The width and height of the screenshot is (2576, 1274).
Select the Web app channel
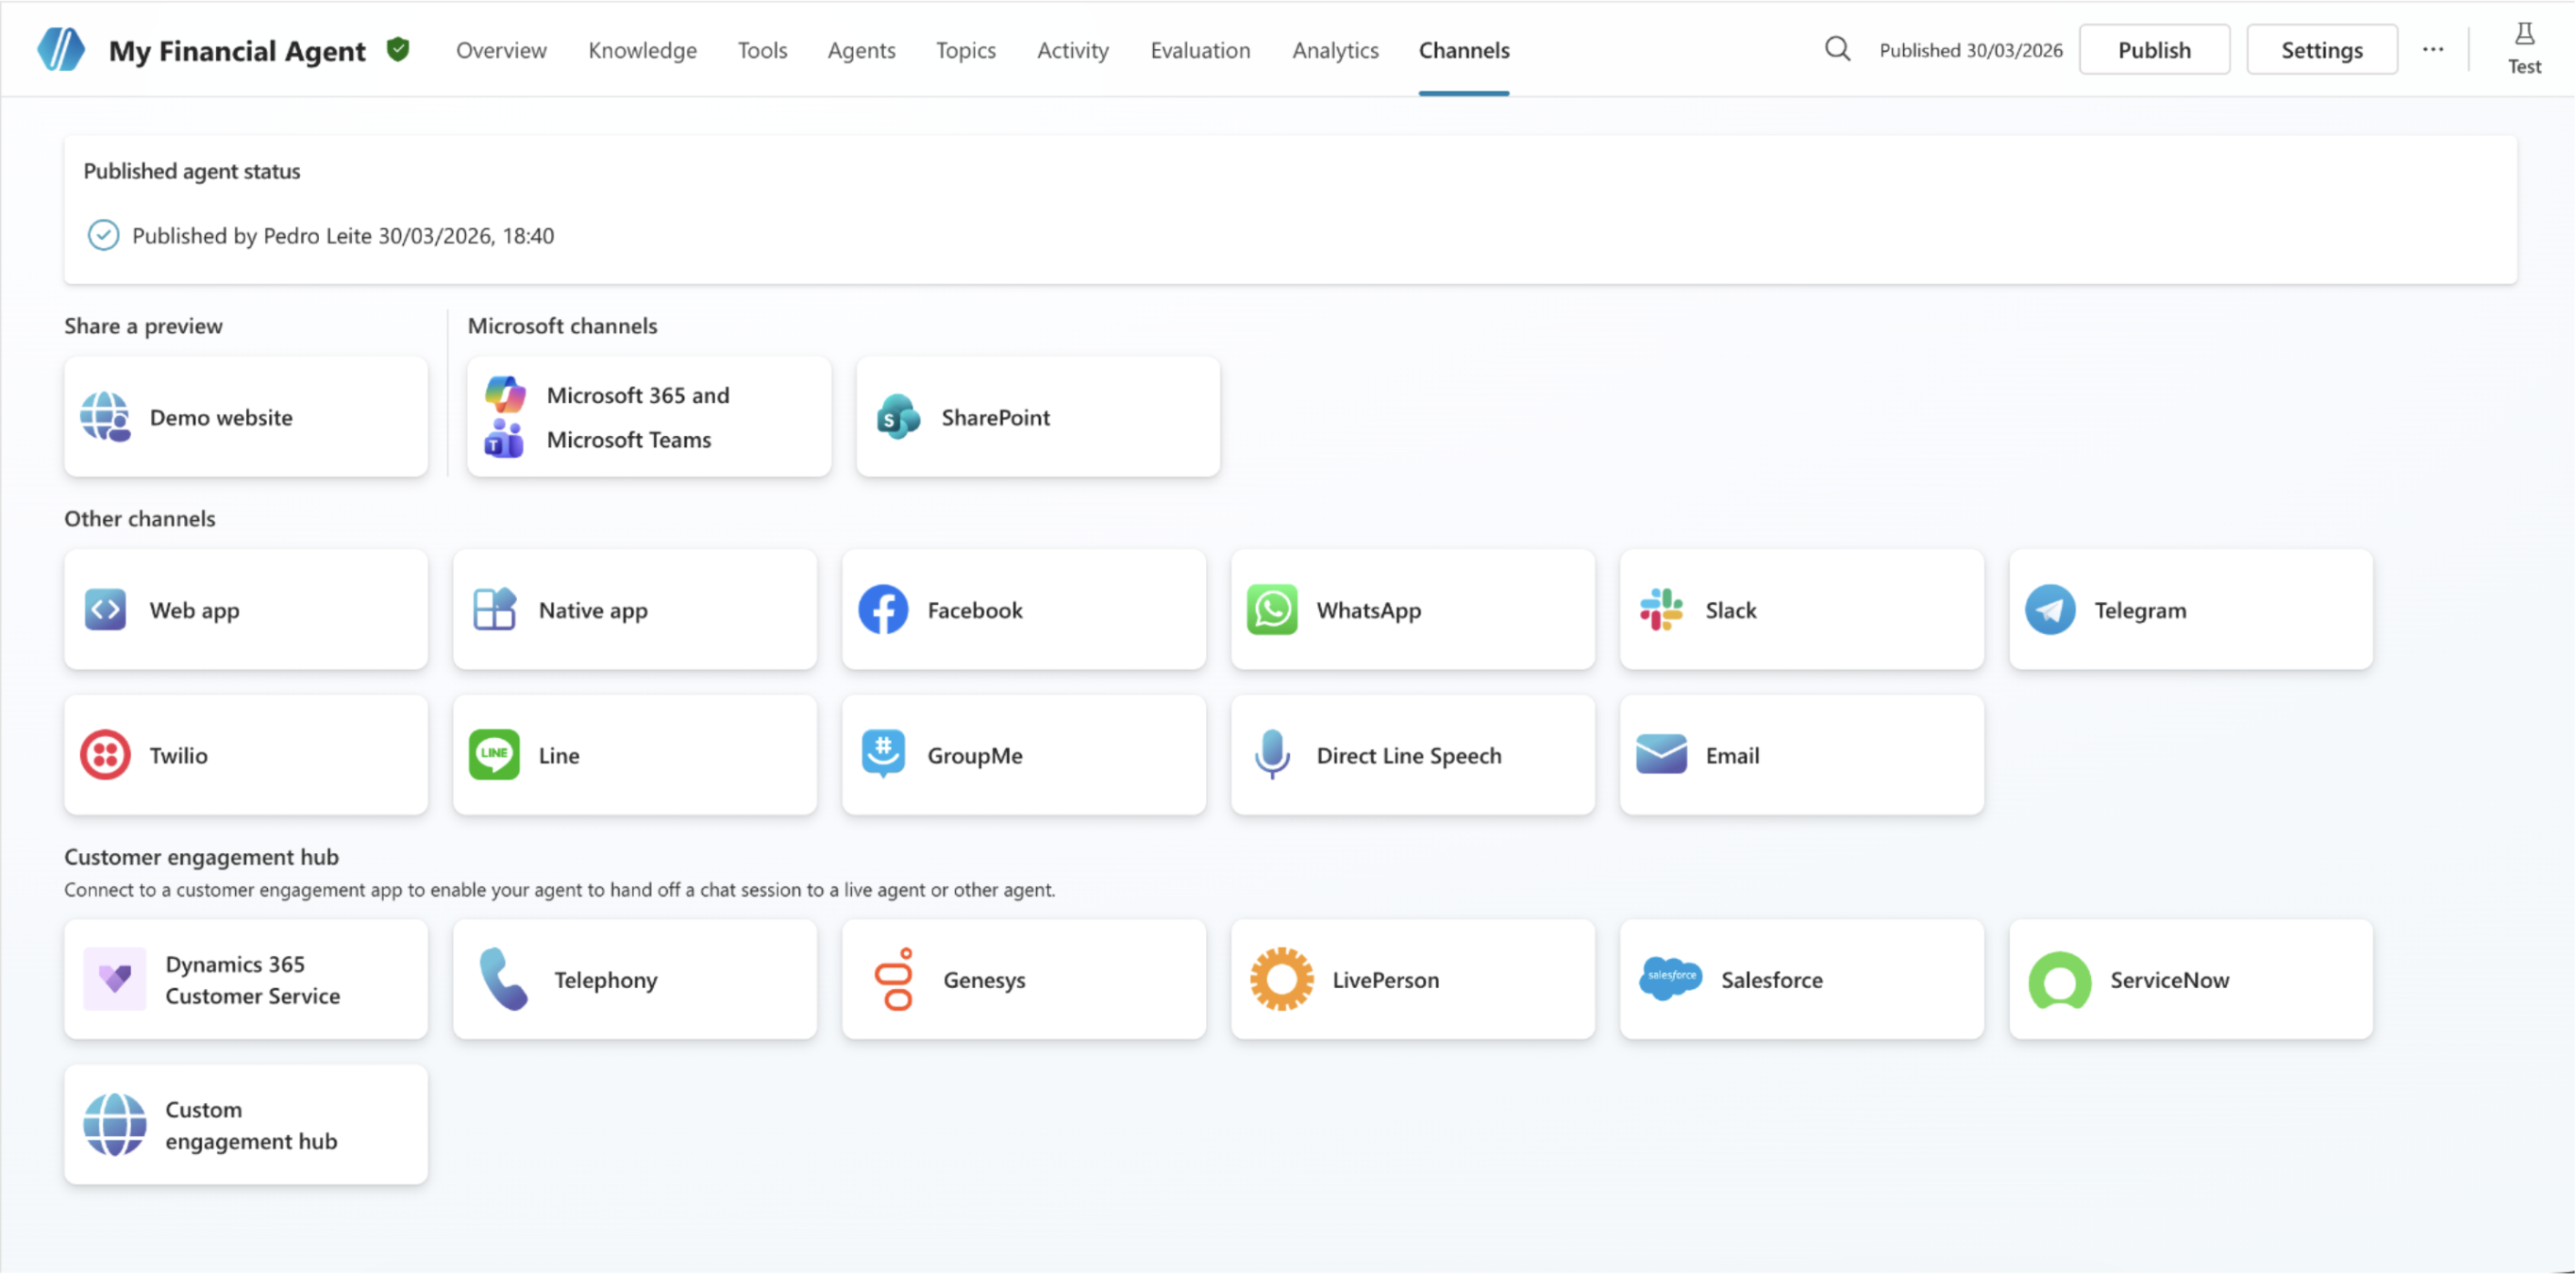pyautogui.click(x=246, y=609)
